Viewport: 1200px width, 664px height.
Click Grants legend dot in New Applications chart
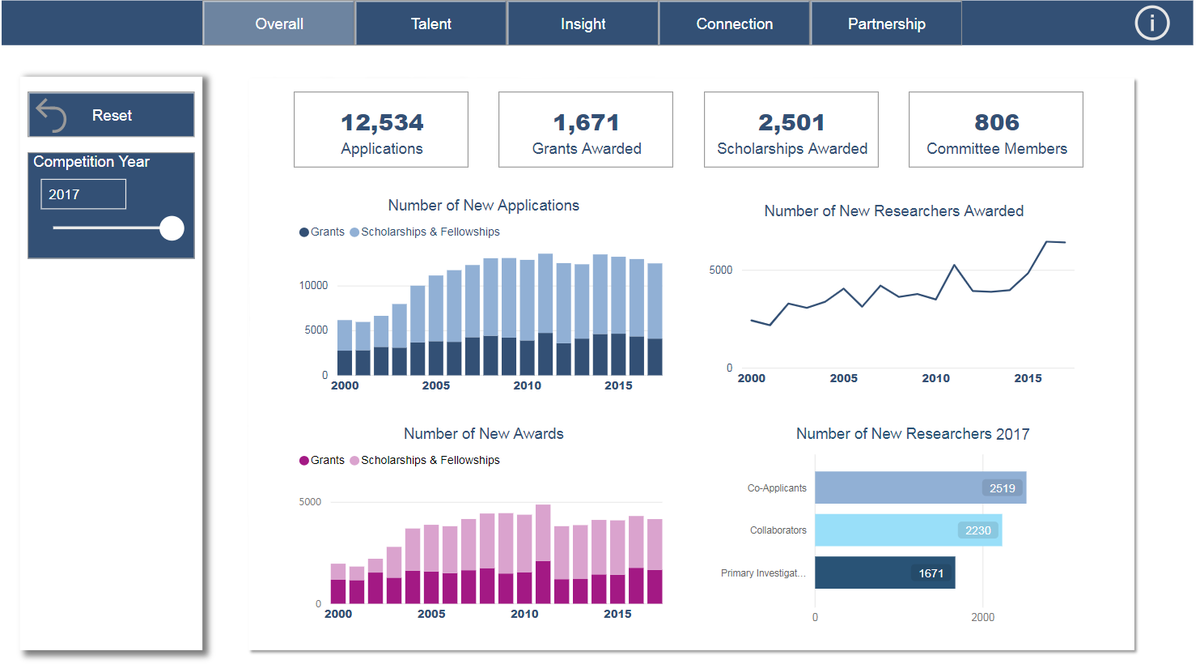(x=304, y=232)
